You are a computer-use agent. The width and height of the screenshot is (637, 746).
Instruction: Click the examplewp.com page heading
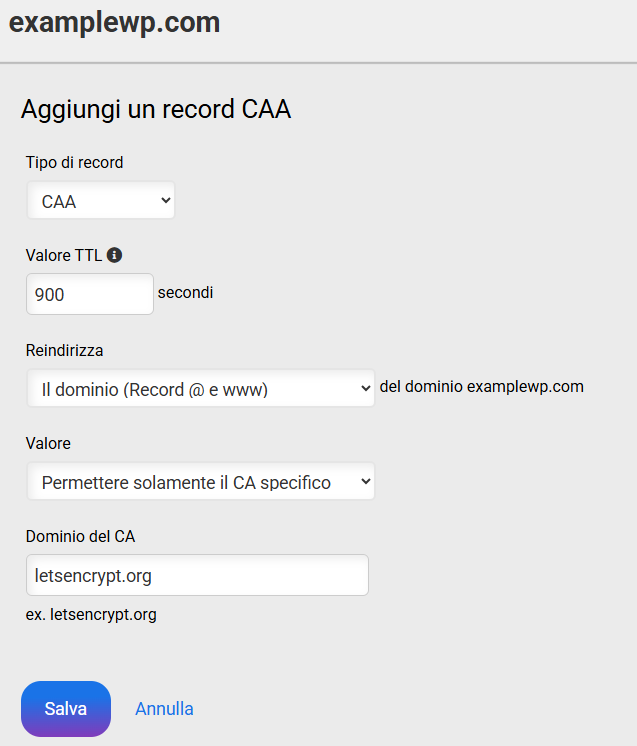coord(114,22)
